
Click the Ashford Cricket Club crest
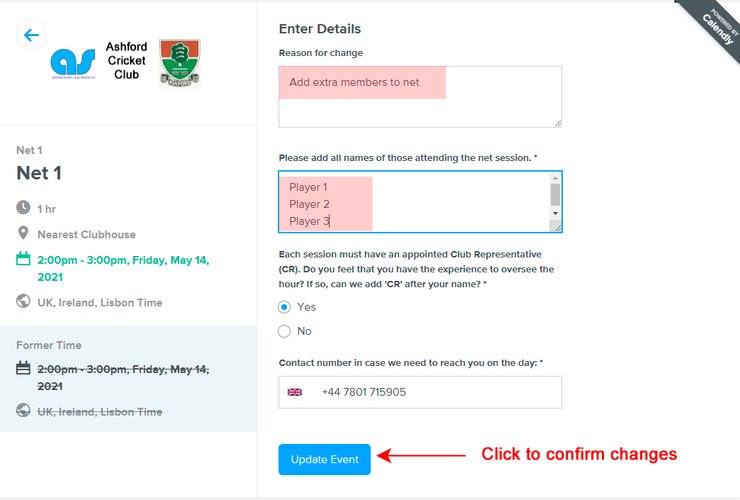point(180,64)
